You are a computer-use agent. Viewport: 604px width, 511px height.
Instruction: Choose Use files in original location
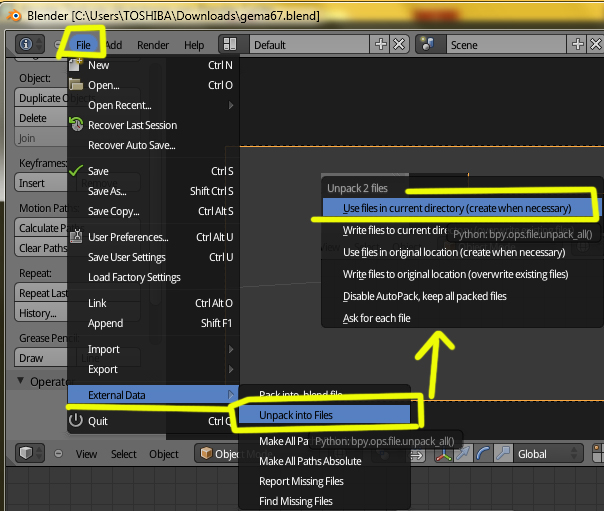point(461,252)
